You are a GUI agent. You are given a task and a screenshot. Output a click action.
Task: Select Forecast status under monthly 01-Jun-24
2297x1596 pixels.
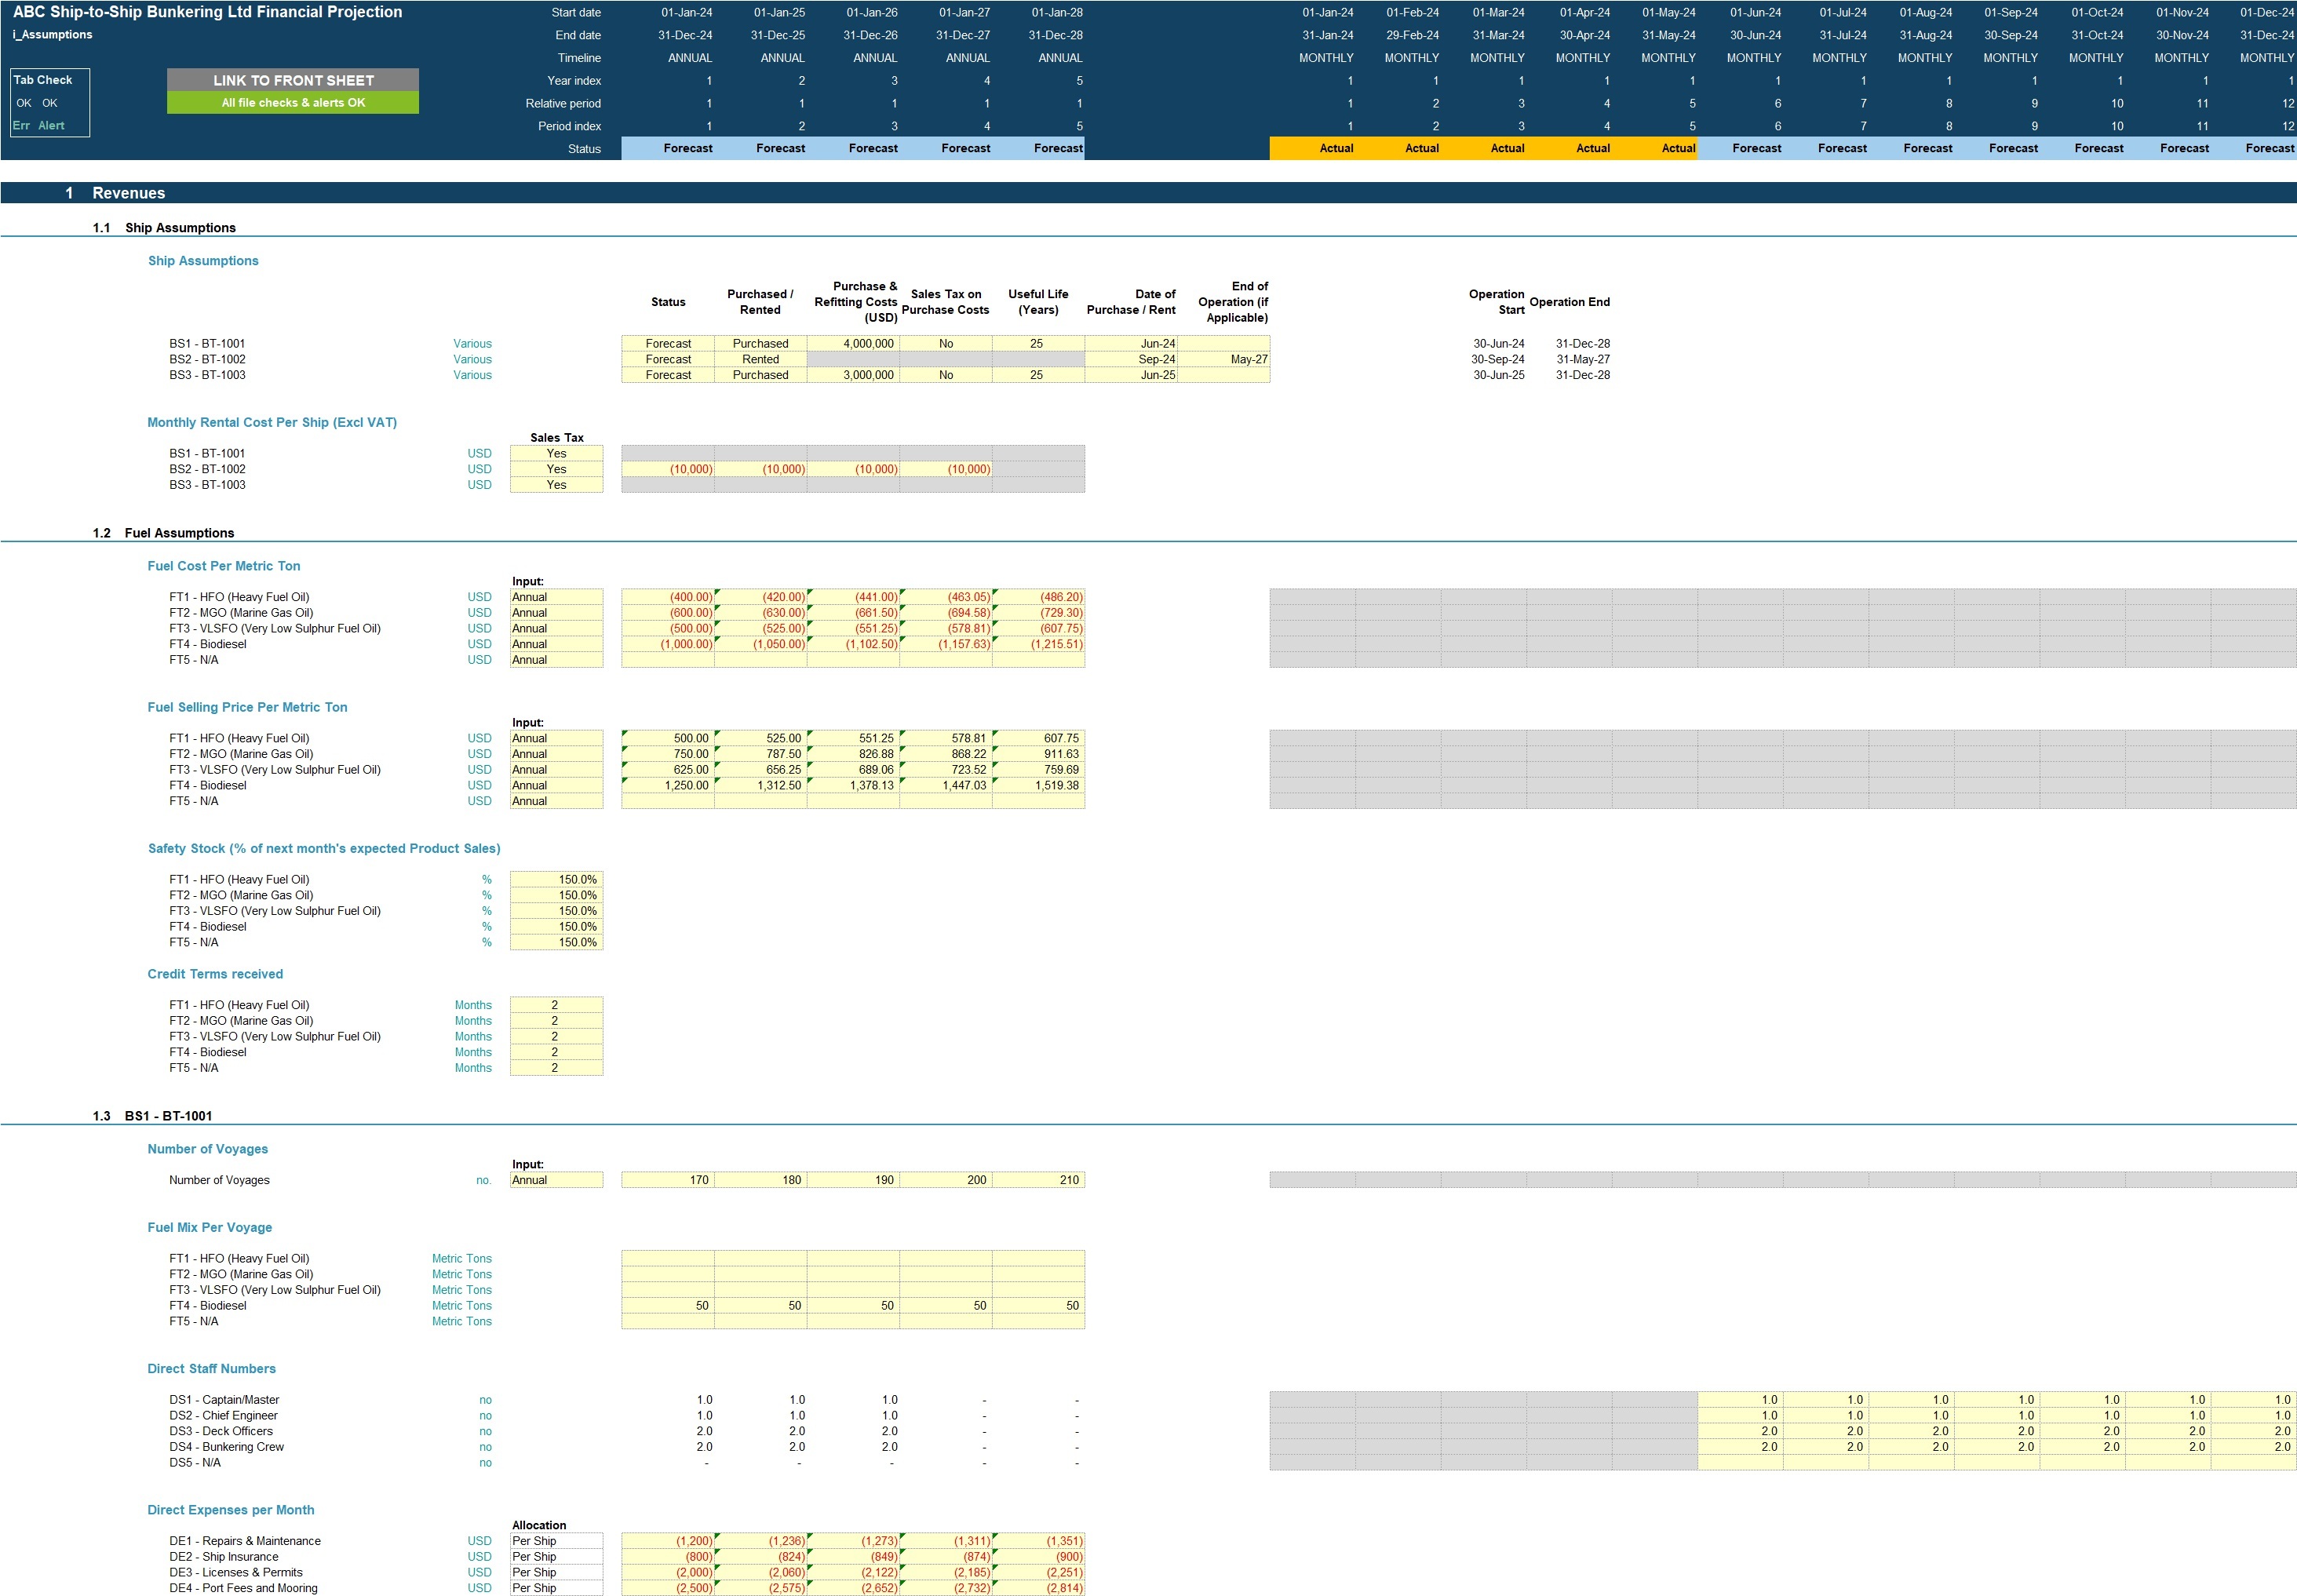(1740, 148)
